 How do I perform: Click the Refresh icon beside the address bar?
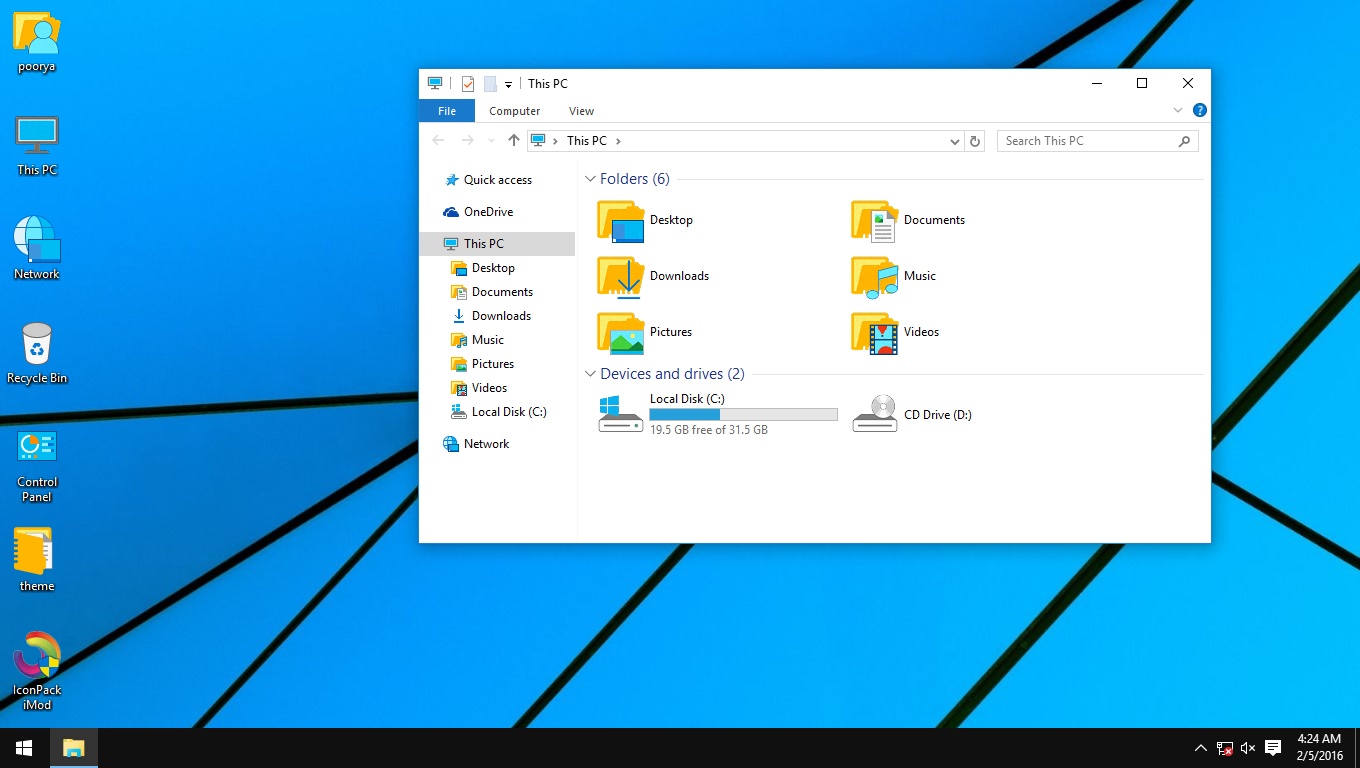[x=975, y=141]
